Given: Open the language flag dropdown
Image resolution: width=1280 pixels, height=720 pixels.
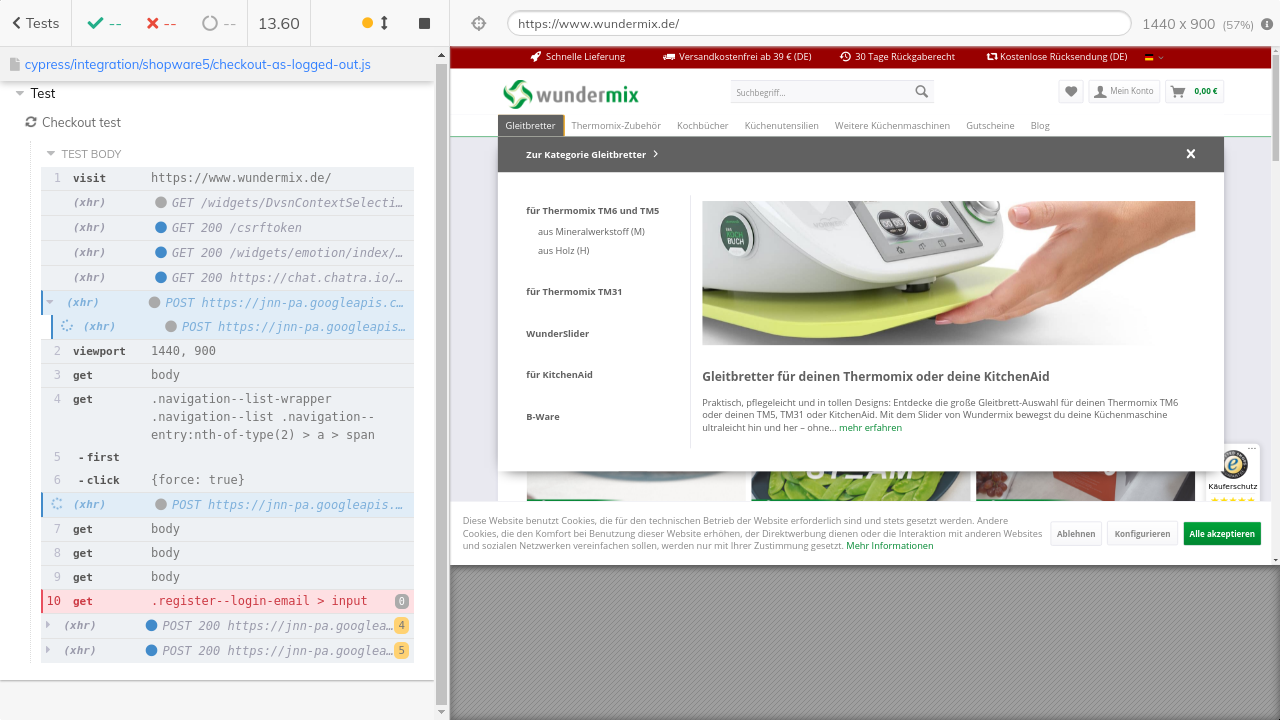Looking at the screenshot, I should pyautogui.click(x=1154, y=57).
